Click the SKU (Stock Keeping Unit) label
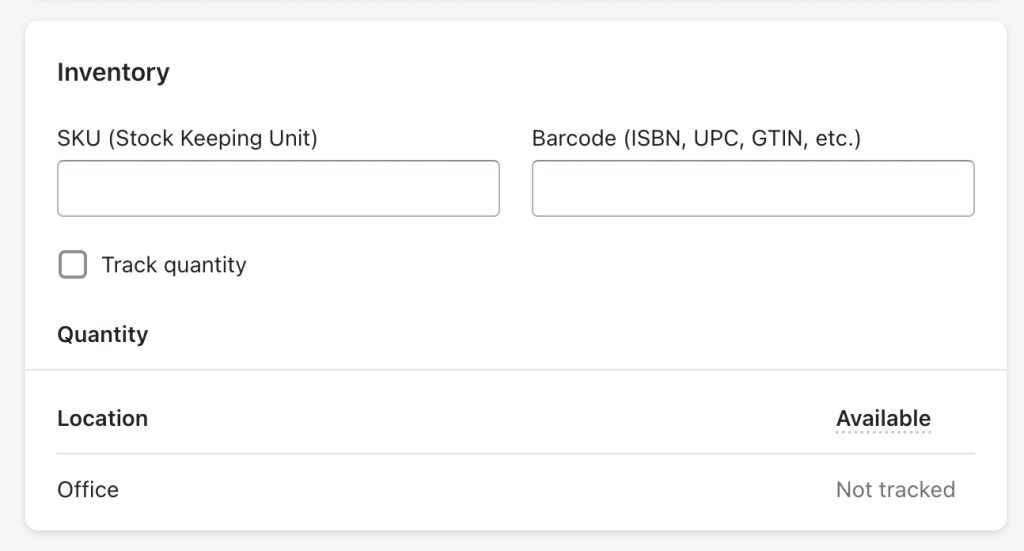1024x551 pixels. tap(187, 139)
